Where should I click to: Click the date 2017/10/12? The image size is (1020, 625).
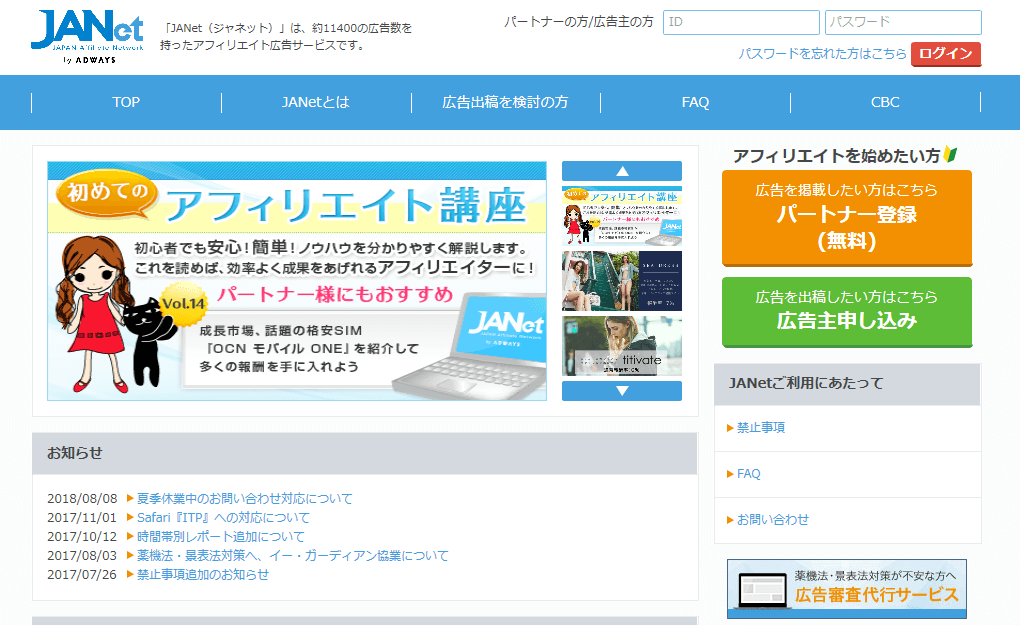82,537
